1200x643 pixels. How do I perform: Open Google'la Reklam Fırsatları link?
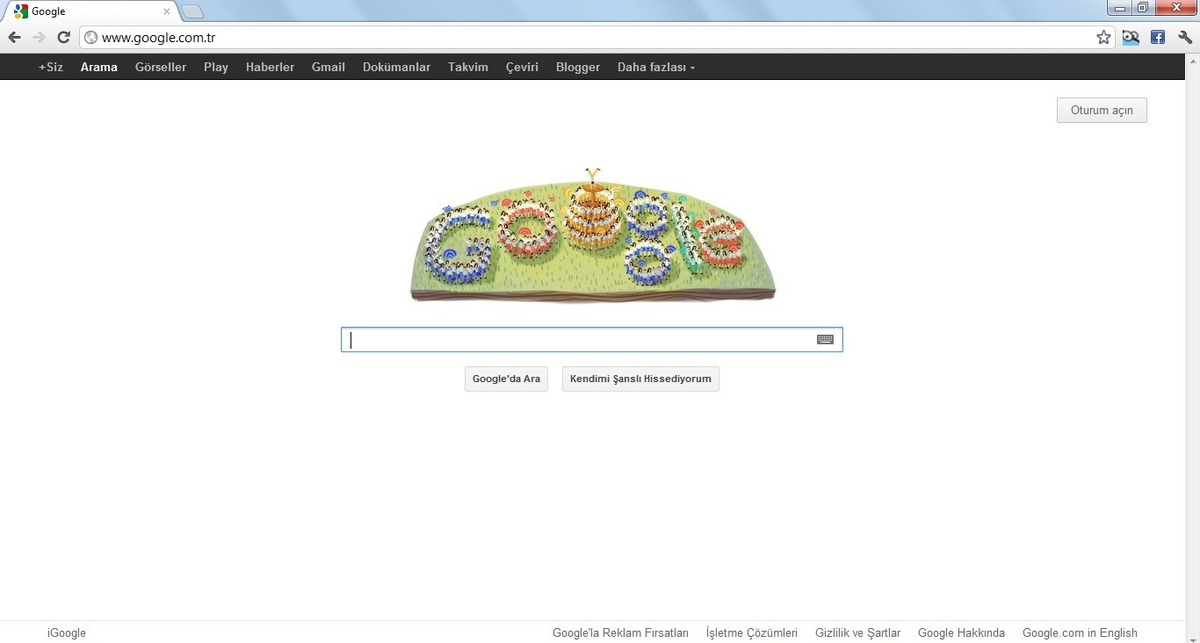621,633
